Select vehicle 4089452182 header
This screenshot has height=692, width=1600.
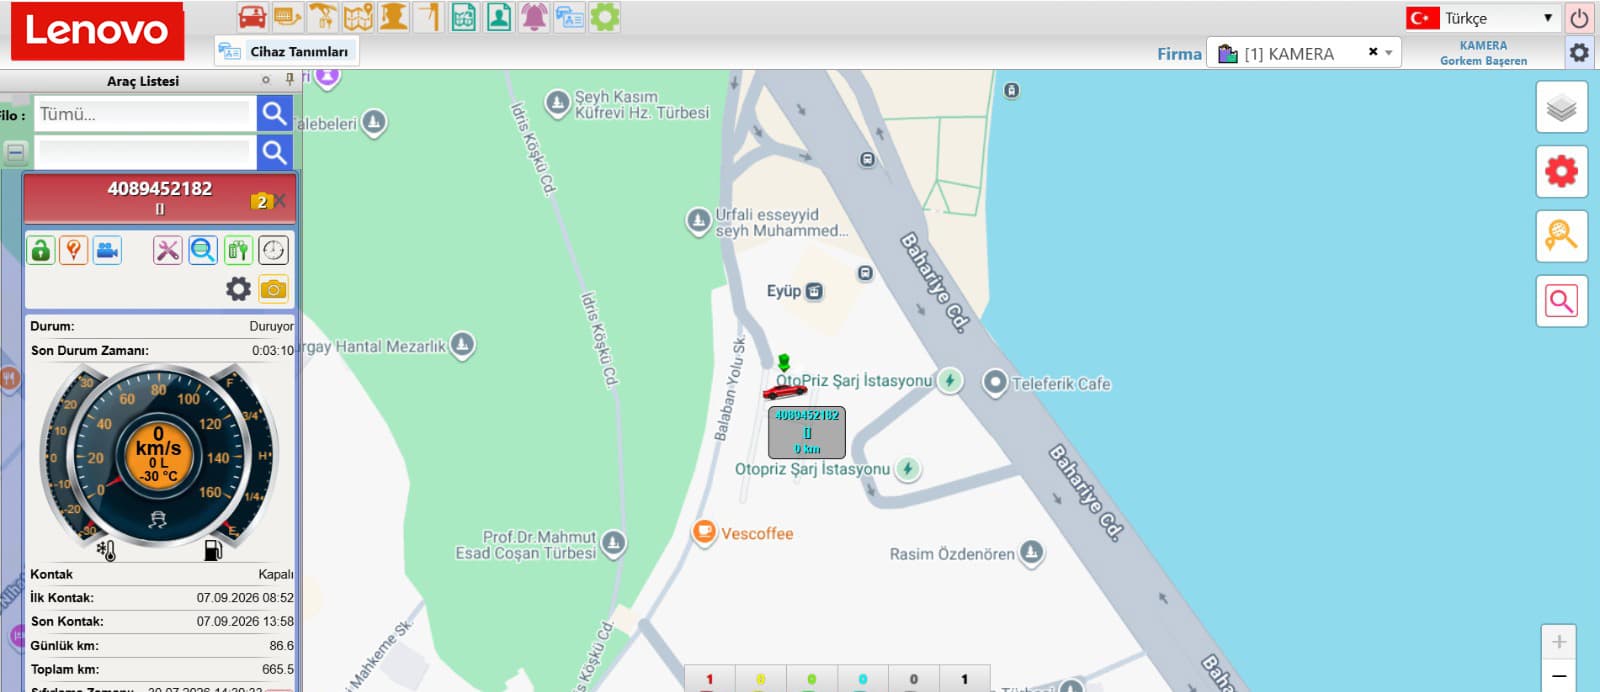click(160, 196)
